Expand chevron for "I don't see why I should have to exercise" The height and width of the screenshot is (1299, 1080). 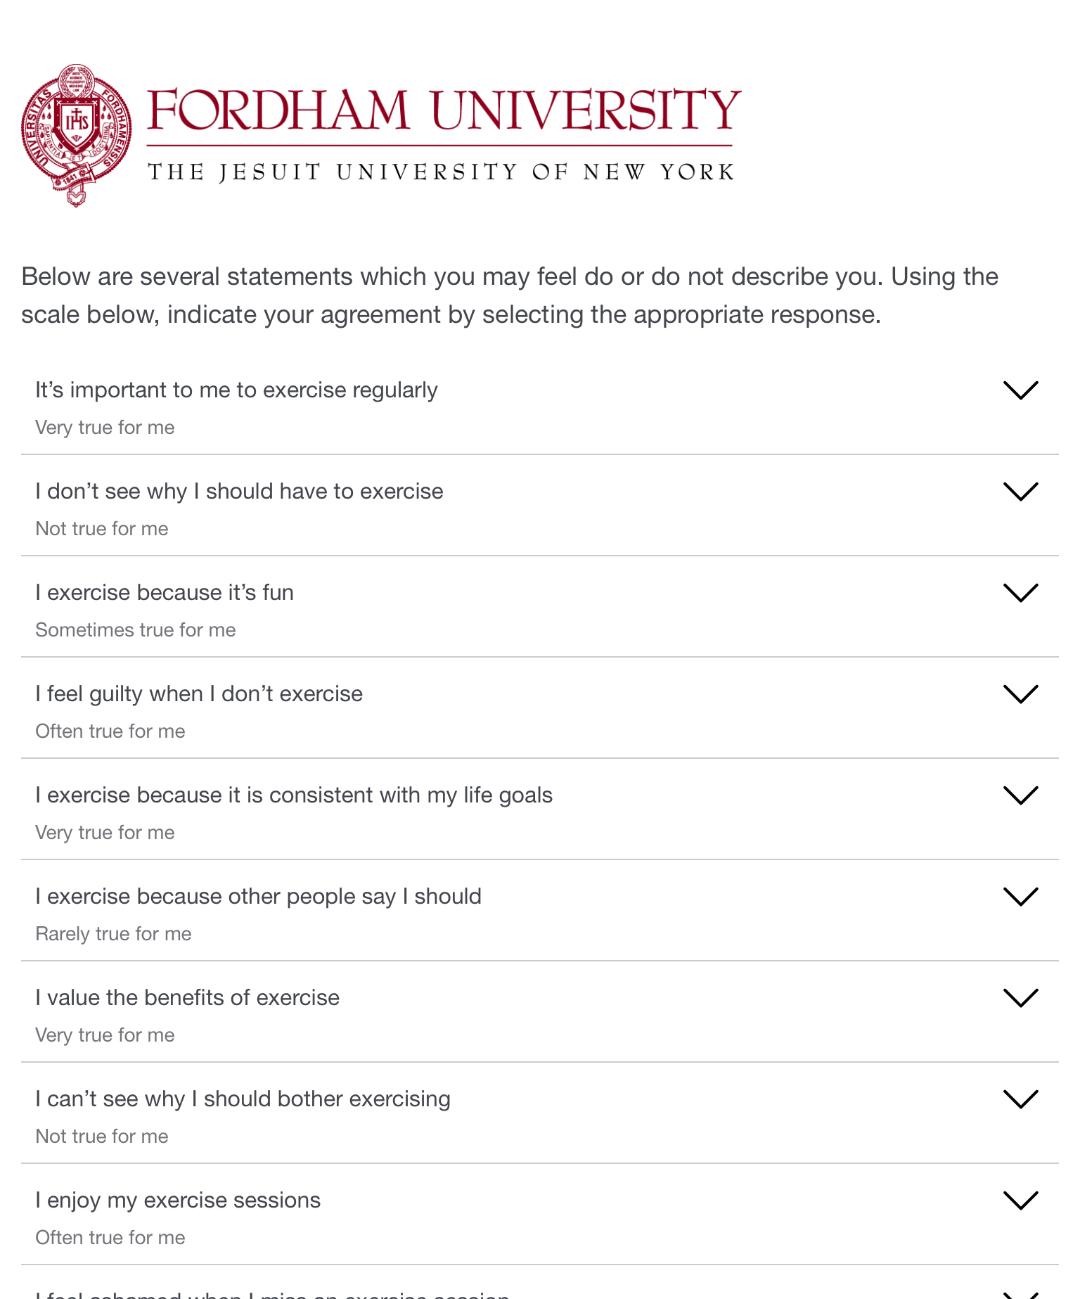(1021, 491)
